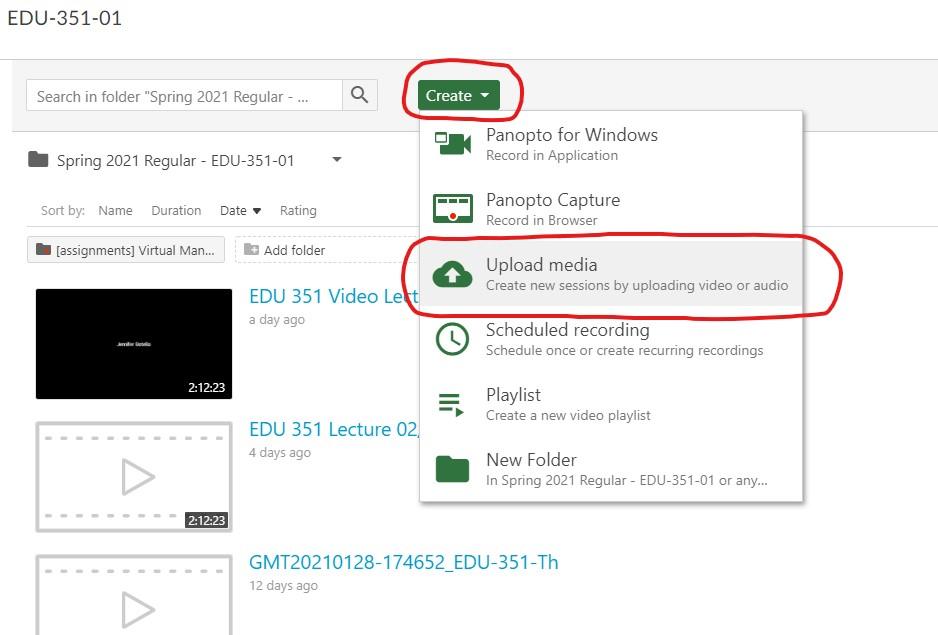Screen dimensions: 938x635
Task: Toggle the Date sort direction arrow
Action: [257, 211]
